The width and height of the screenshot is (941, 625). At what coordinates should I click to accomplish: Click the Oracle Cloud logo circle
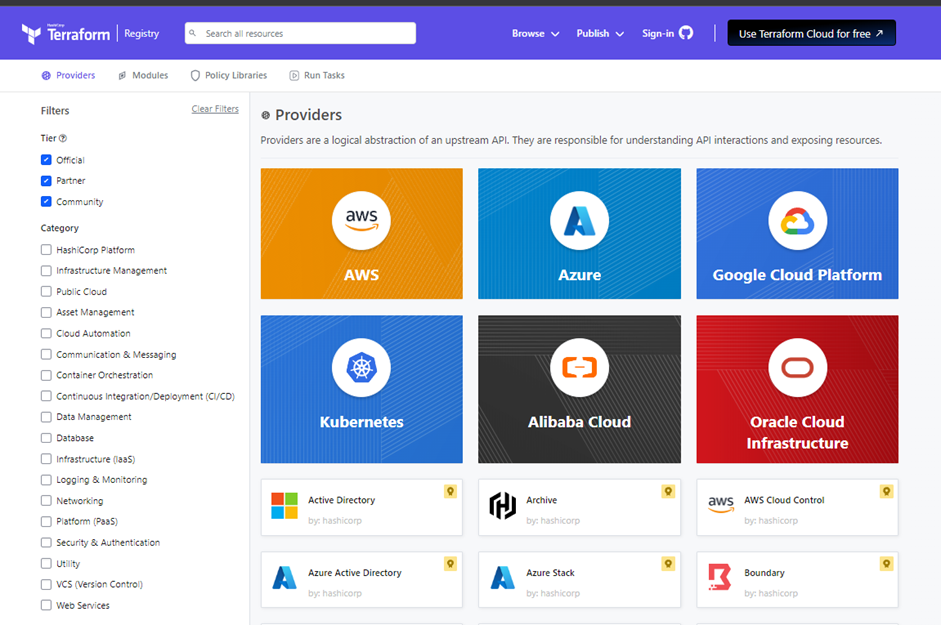(x=798, y=367)
